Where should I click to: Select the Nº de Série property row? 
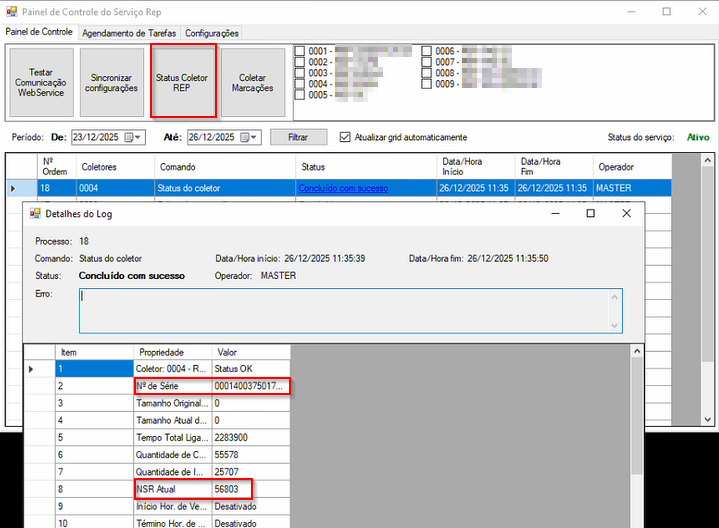(x=173, y=386)
